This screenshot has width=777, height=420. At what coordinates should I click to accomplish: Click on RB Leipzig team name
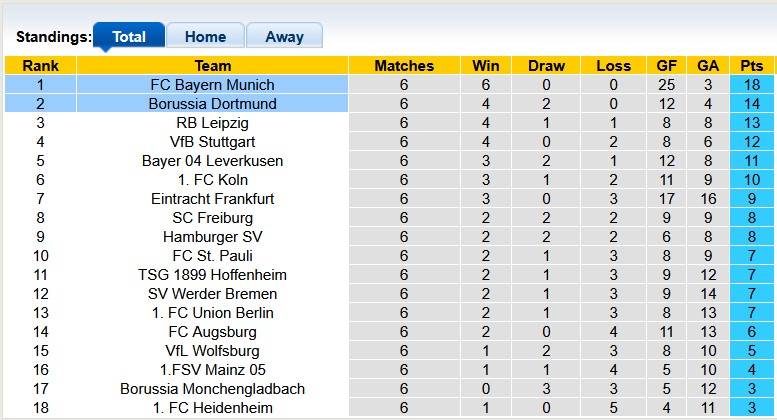212,123
